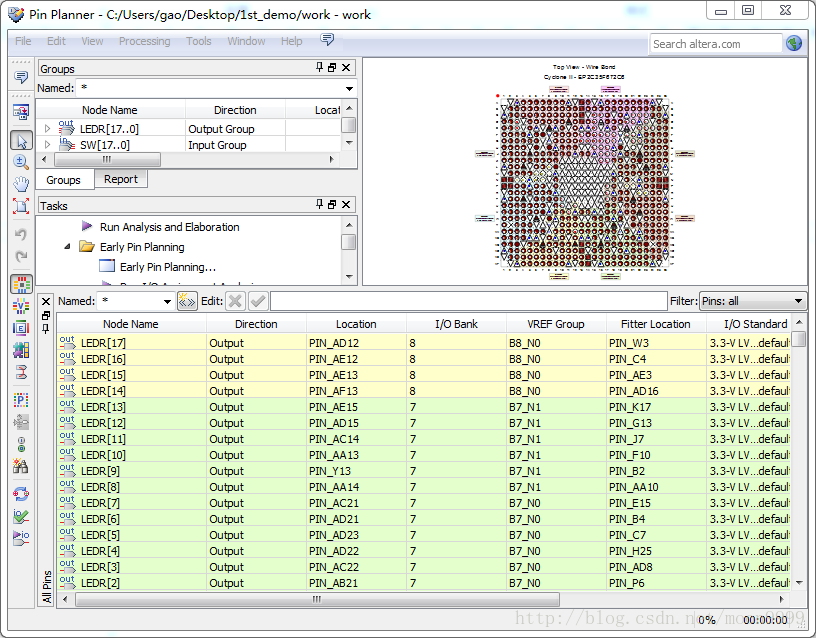Toggle the show I/O banks colored grid icon
The height and width of the screenshot is (638, 816).
click(x=21, y=285)
